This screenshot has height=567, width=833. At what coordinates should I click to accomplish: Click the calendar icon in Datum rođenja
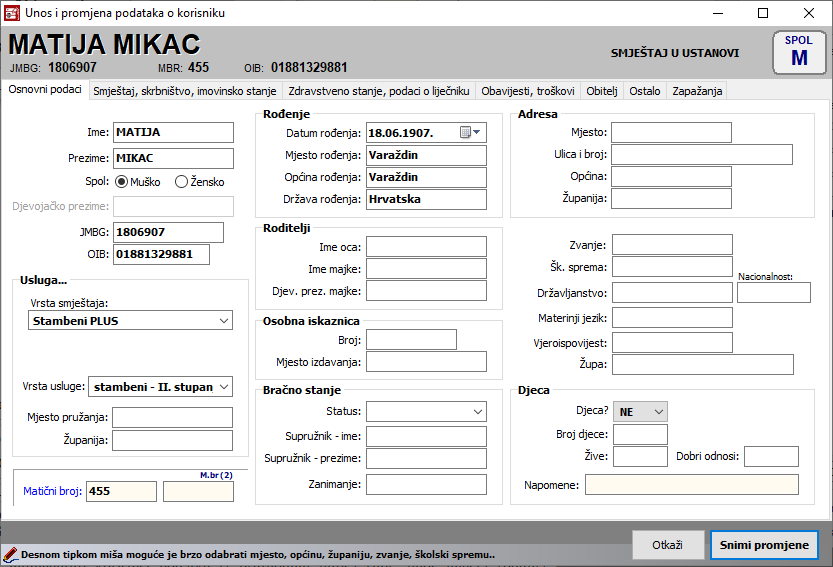click(465, 133)
